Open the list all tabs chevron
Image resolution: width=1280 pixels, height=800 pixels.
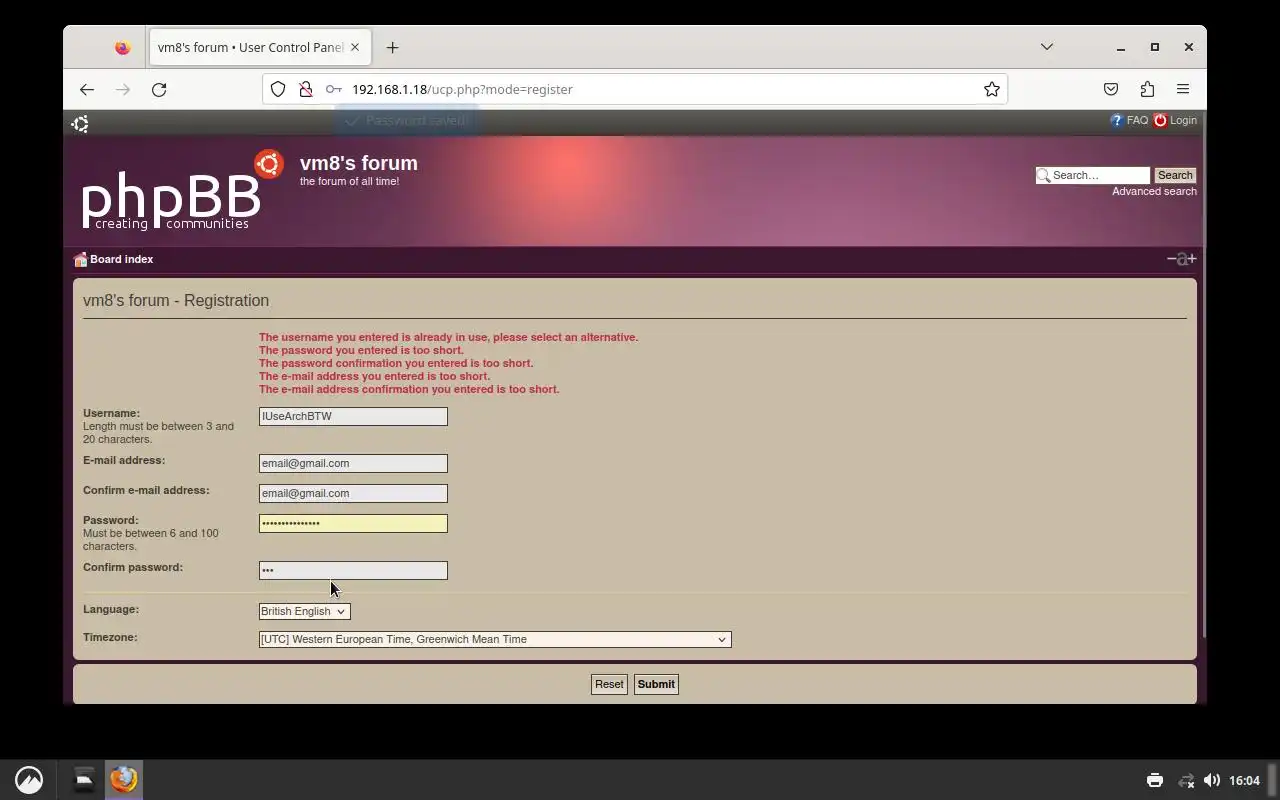(1047, 47)
